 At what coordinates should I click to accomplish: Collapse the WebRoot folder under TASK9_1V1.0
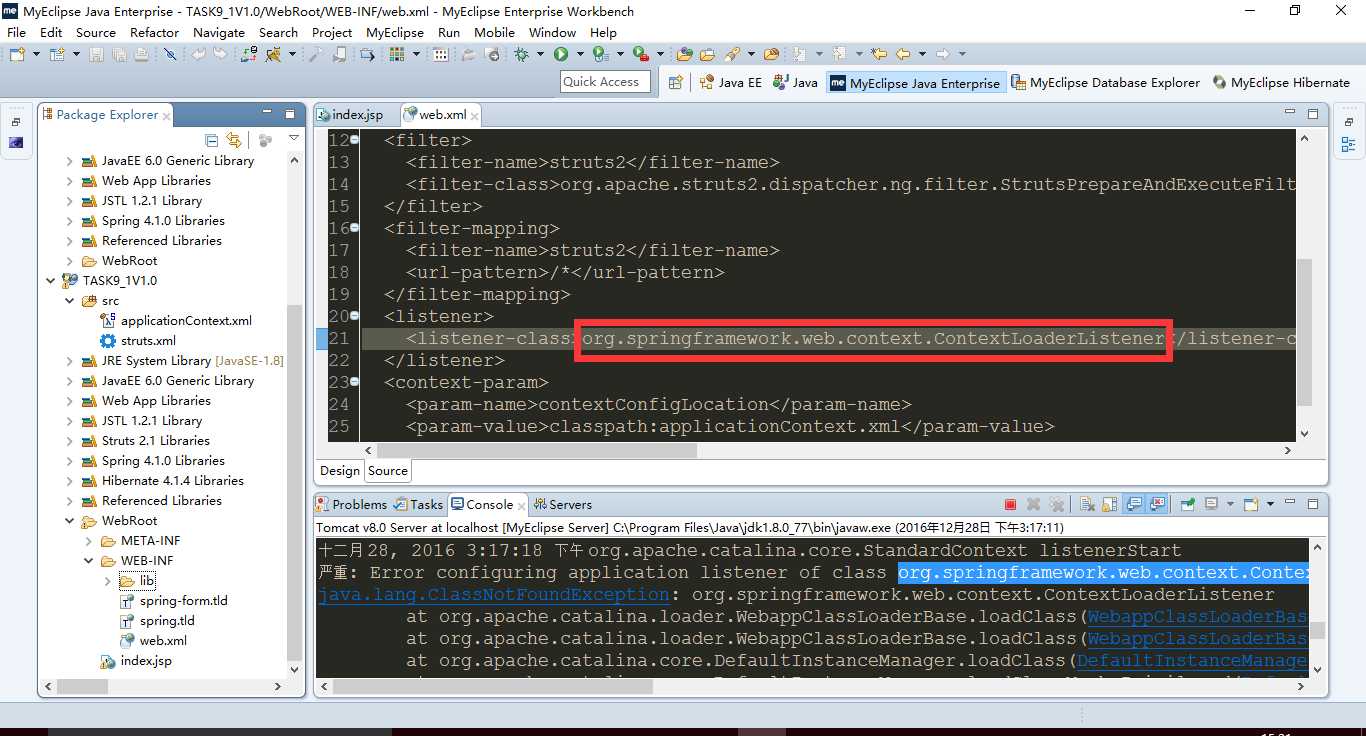tap(70, 521)
